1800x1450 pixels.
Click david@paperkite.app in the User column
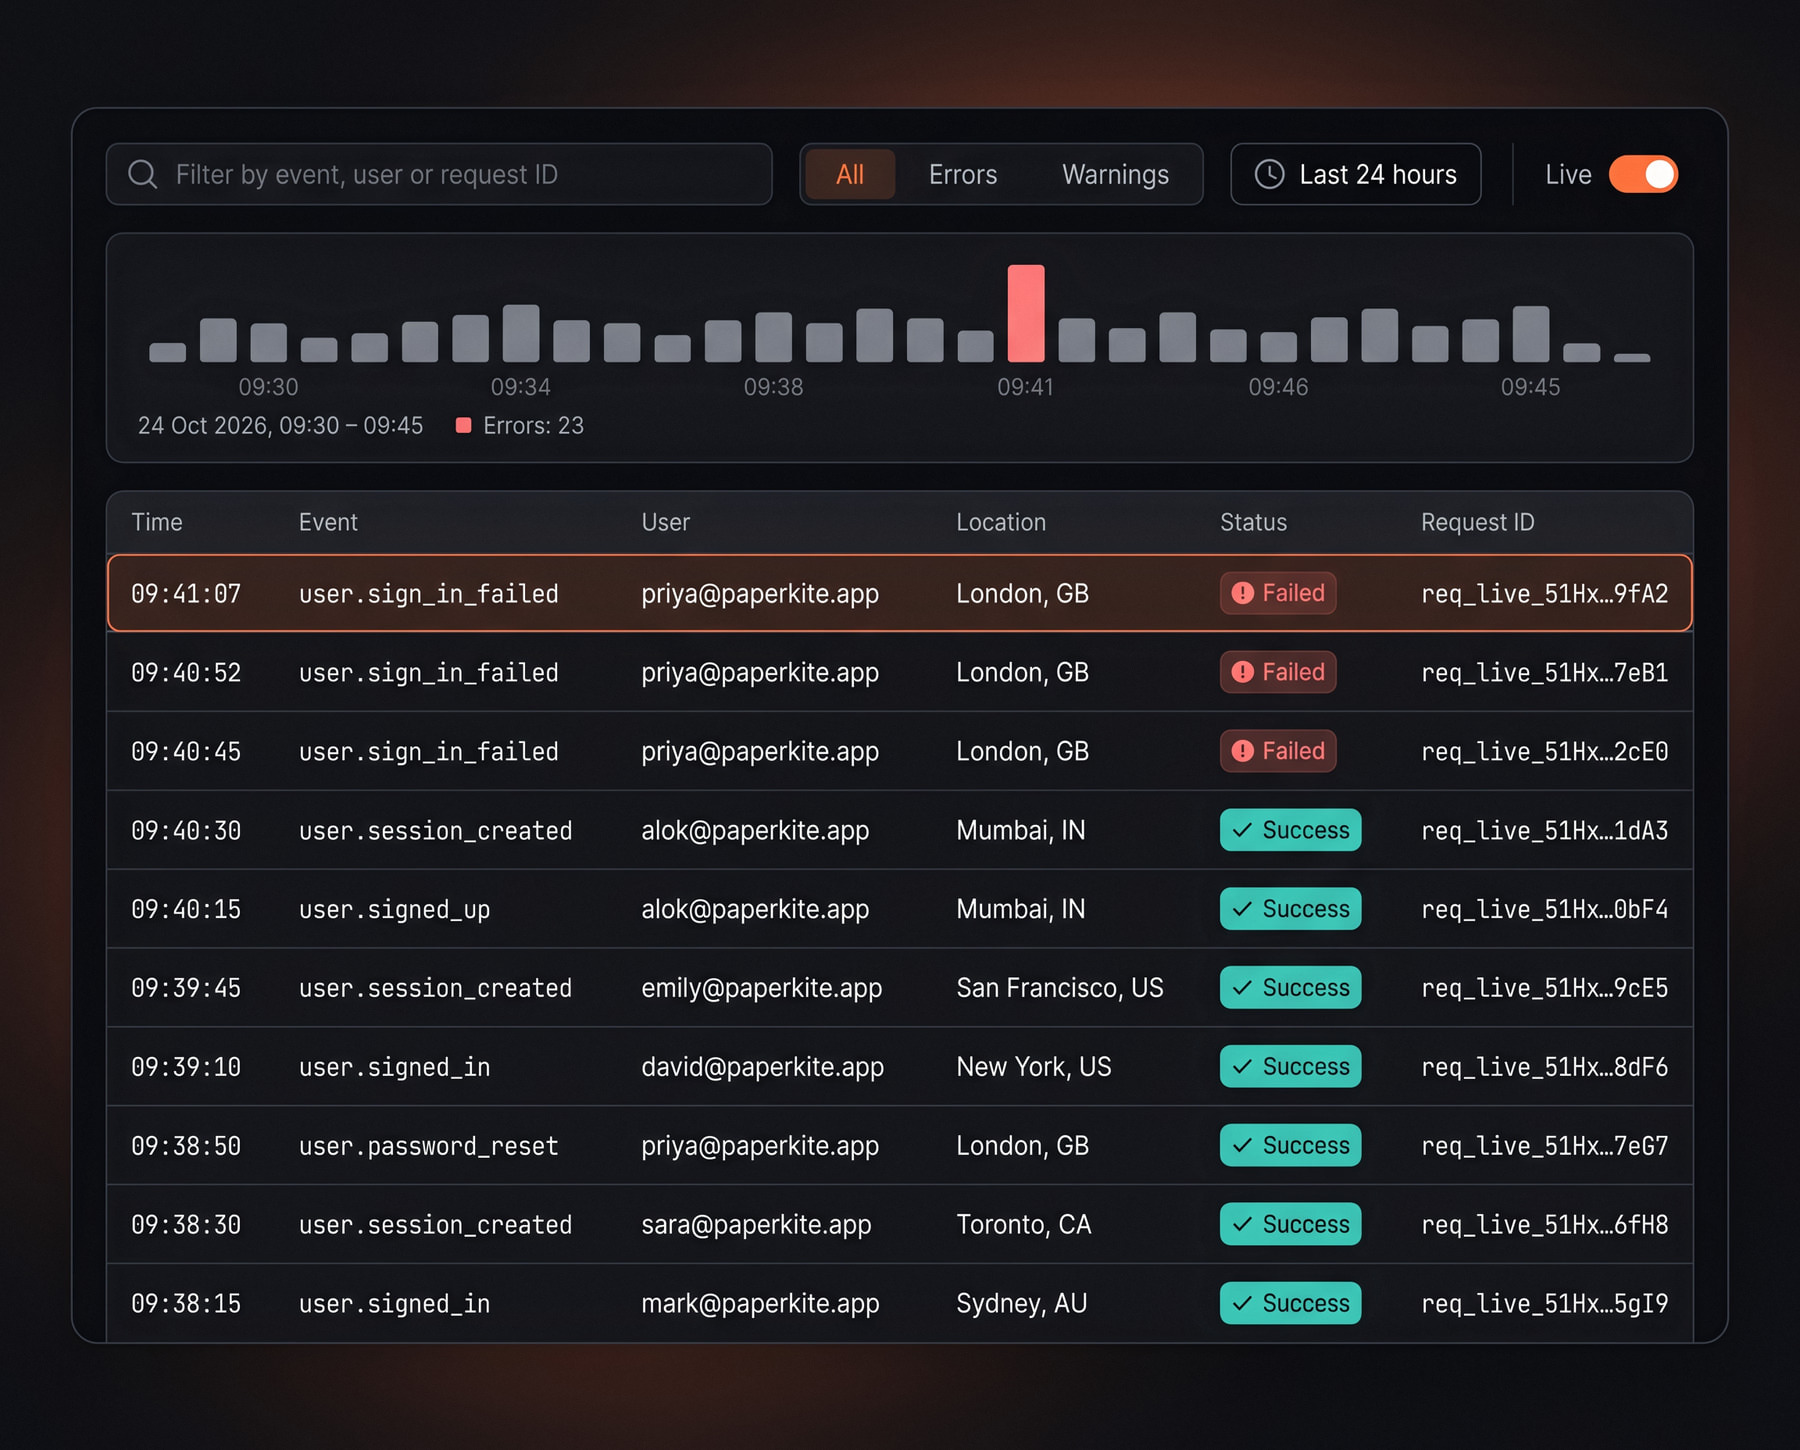click(762, 1067)
